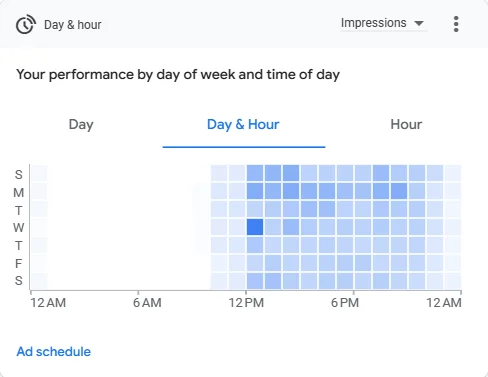Open the Impressions metric dropdown
Screen dimensions: 488x377
pos(384,23)
